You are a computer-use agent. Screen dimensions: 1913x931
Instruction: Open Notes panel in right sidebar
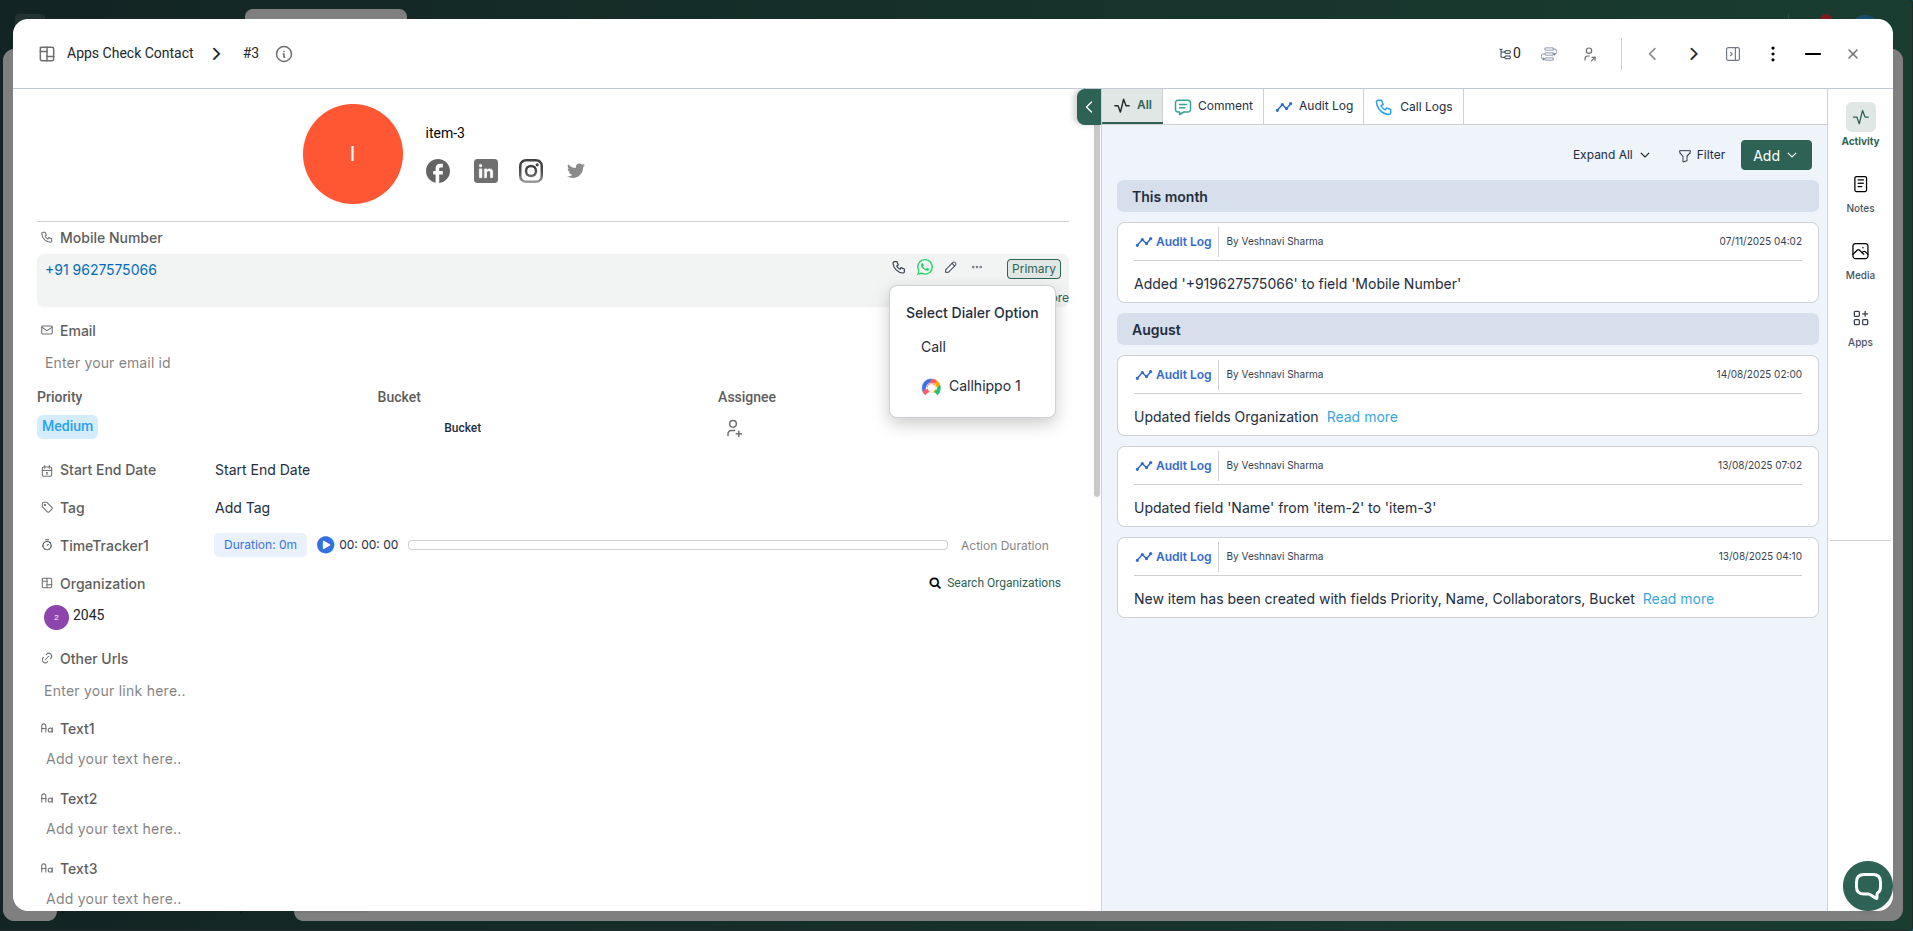click(x=1860, y=193)
